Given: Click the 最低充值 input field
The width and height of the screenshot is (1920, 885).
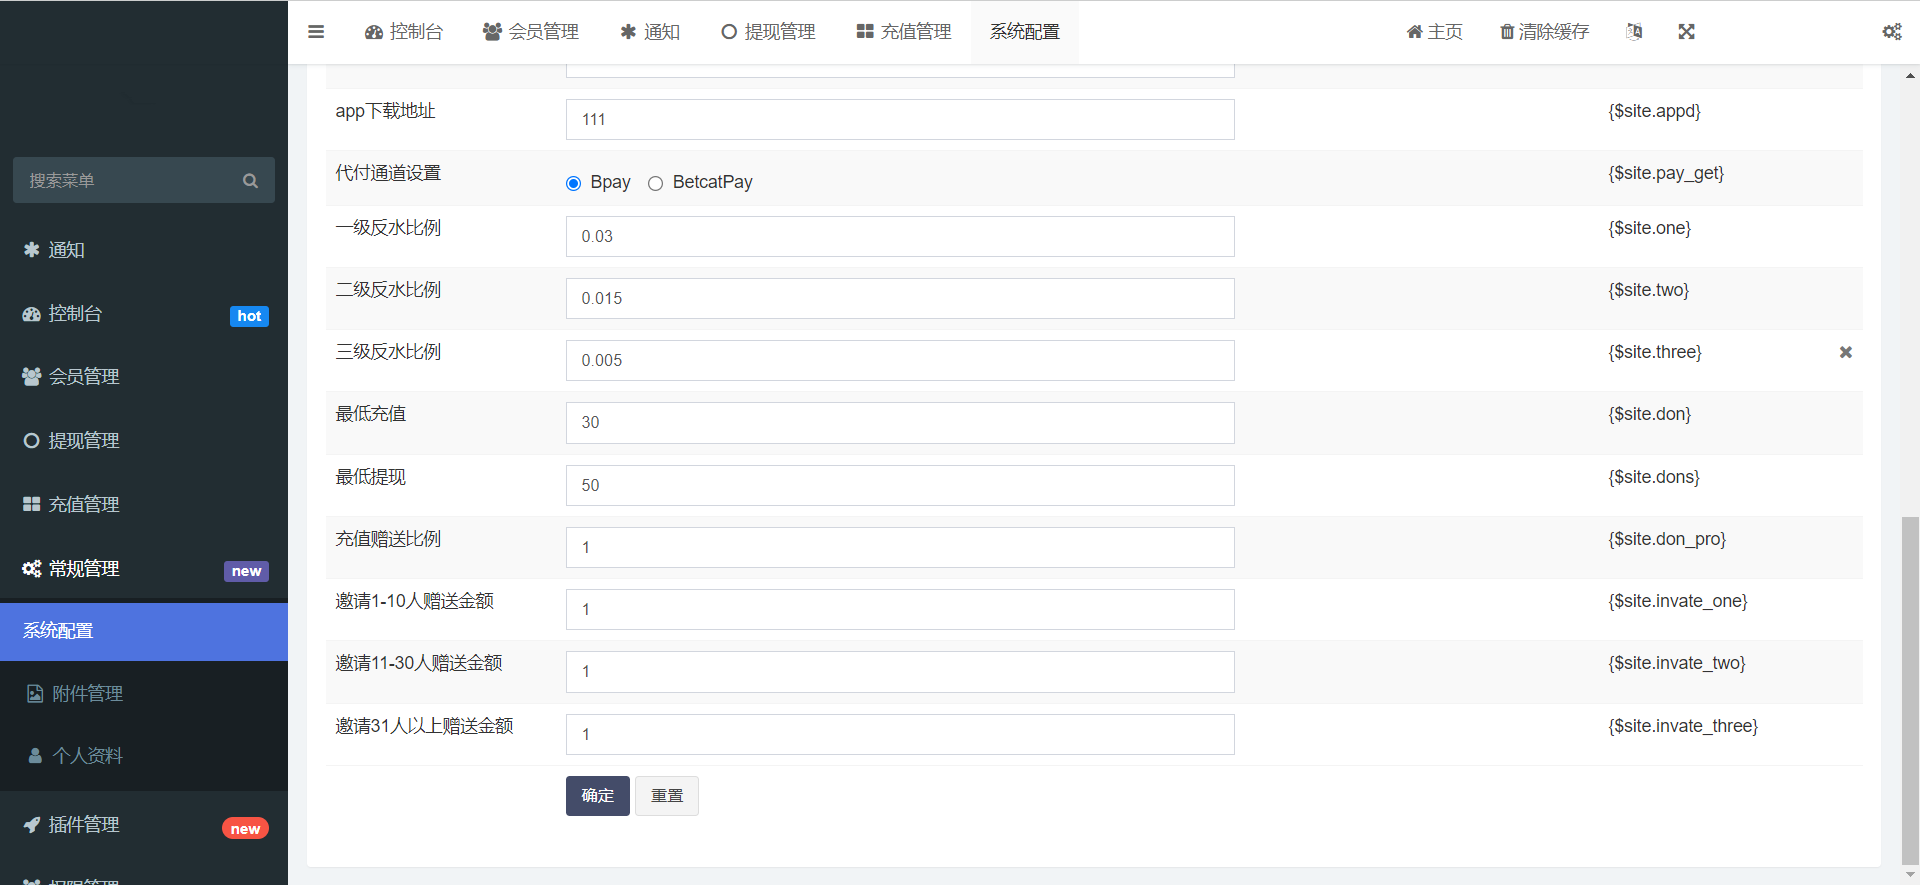Looking at the screenshot, I should 899,423.
